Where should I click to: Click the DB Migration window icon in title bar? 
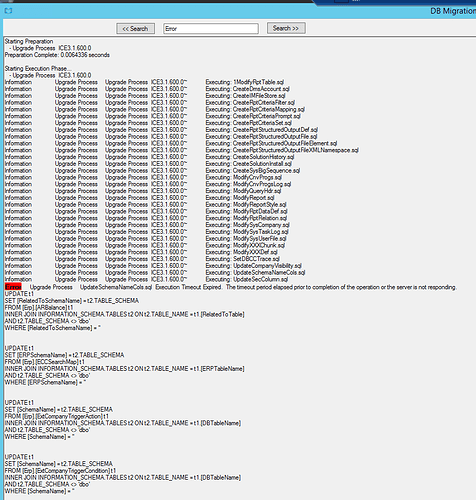coord(8,11)
